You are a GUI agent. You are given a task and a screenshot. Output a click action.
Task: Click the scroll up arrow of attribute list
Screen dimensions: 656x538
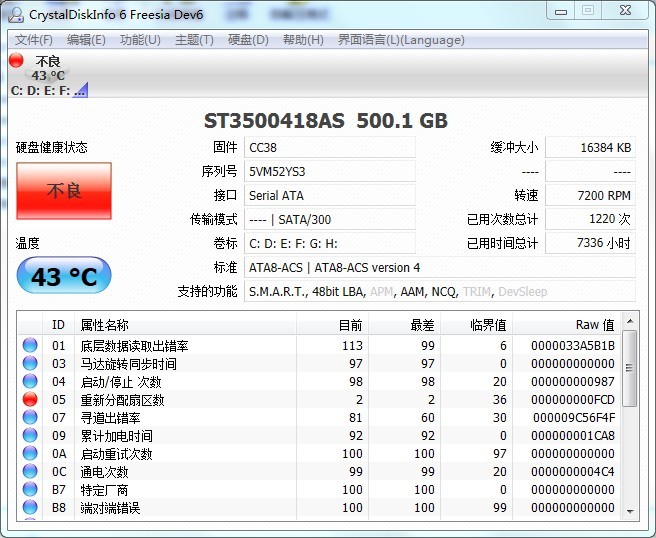[x=630, y=321]
